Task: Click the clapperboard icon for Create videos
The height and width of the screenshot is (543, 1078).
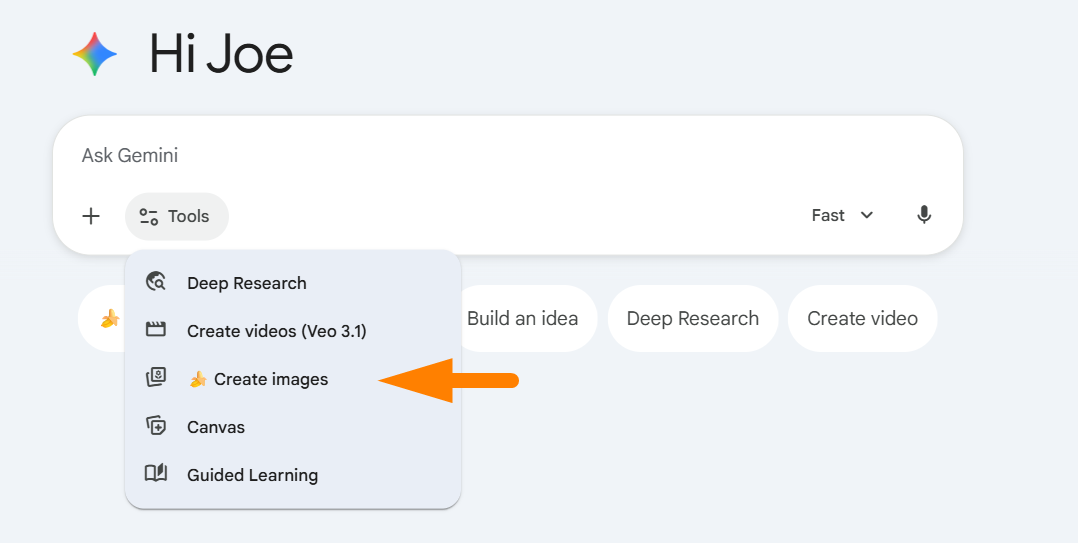Action: (x=155, y=330)
